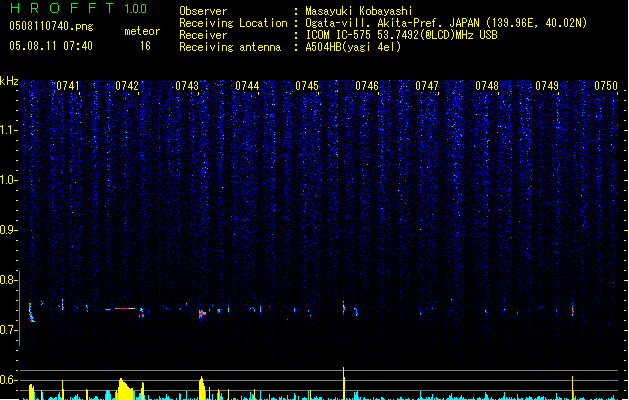Screen dimensions: 629x400
Task: Click the 'meteor' label
Action: pyautogui.click(x=142, y=31)
